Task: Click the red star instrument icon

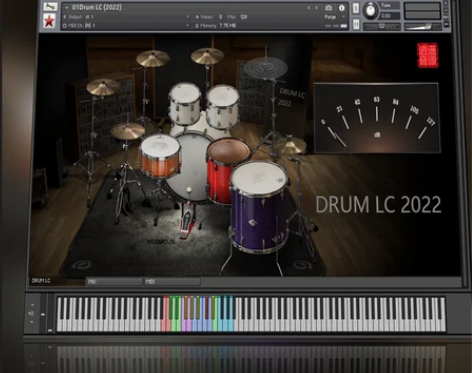Action: pyautogui.click(x=49, y=22)
